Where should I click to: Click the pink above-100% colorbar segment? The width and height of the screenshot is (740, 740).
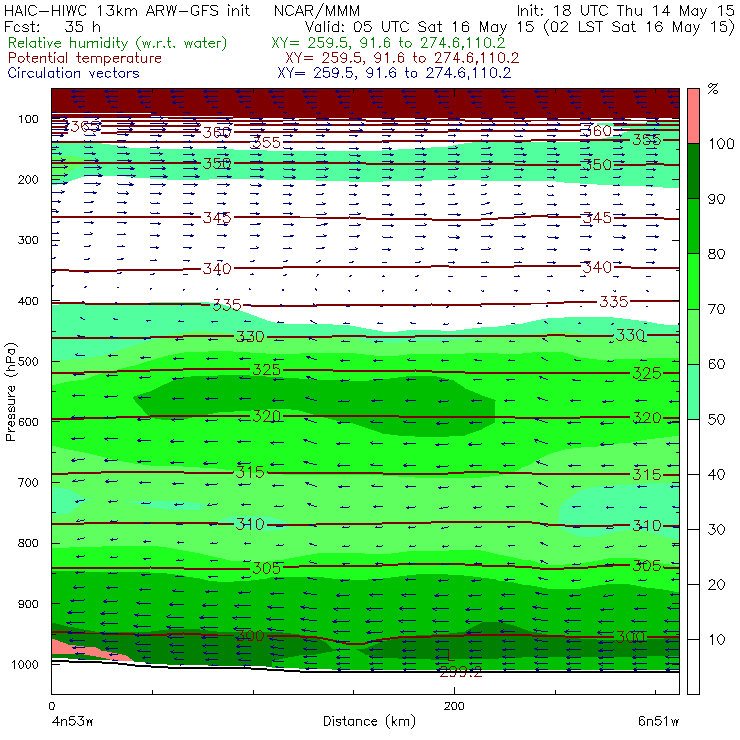click(693, 116)
